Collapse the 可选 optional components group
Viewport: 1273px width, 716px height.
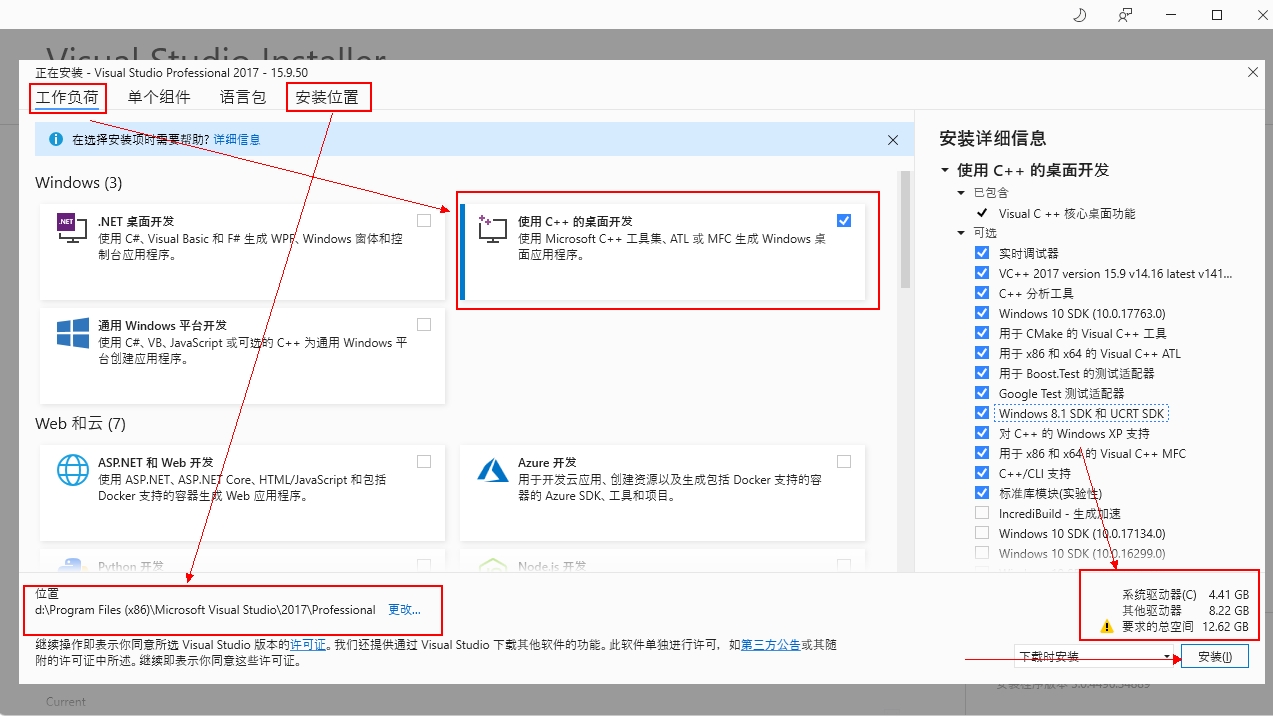click(x=963, y=232)
